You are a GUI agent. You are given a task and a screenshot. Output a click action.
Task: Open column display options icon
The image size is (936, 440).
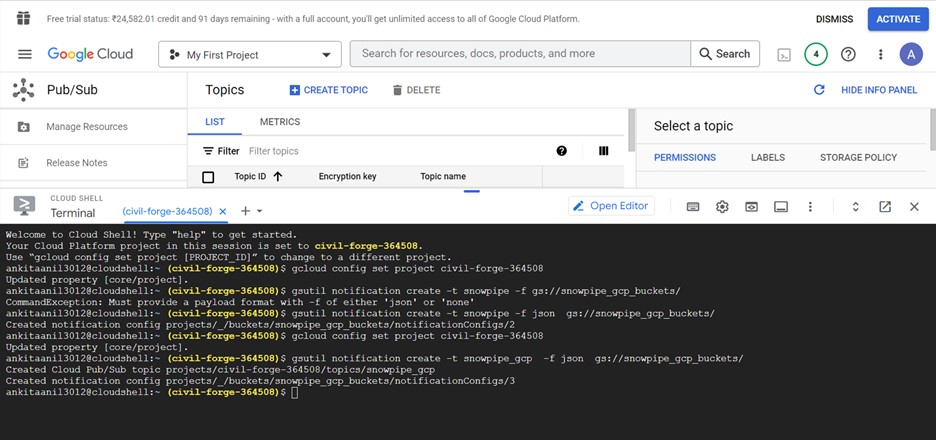click(603, 151)
